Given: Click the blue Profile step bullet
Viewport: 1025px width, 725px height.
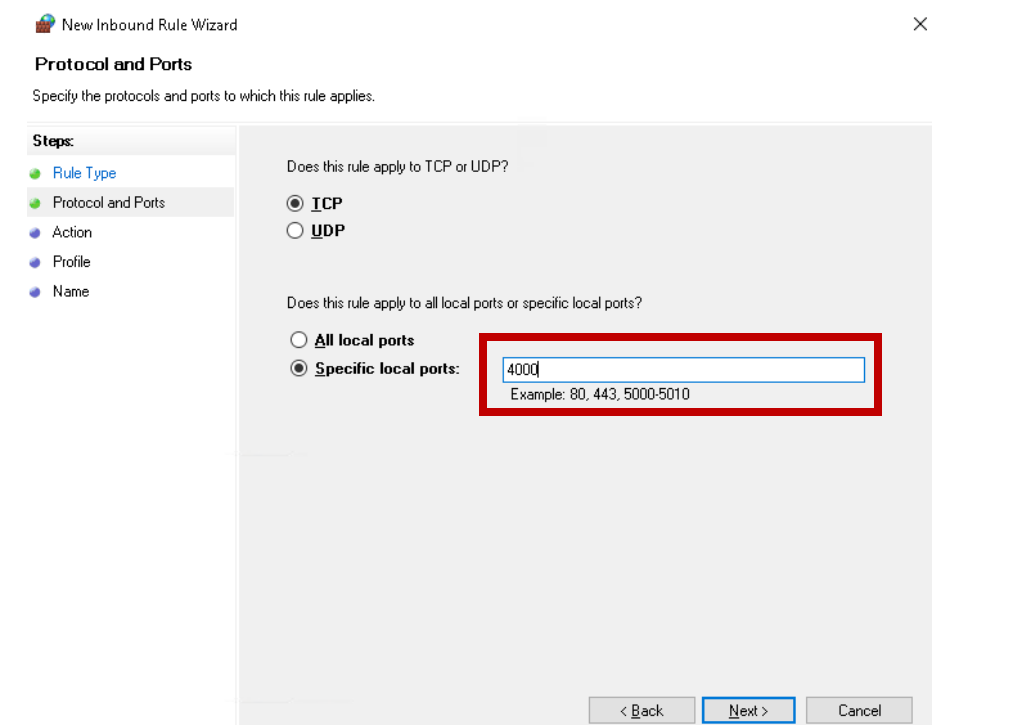Looking at the screenshot, I should [x=35, y=262].
